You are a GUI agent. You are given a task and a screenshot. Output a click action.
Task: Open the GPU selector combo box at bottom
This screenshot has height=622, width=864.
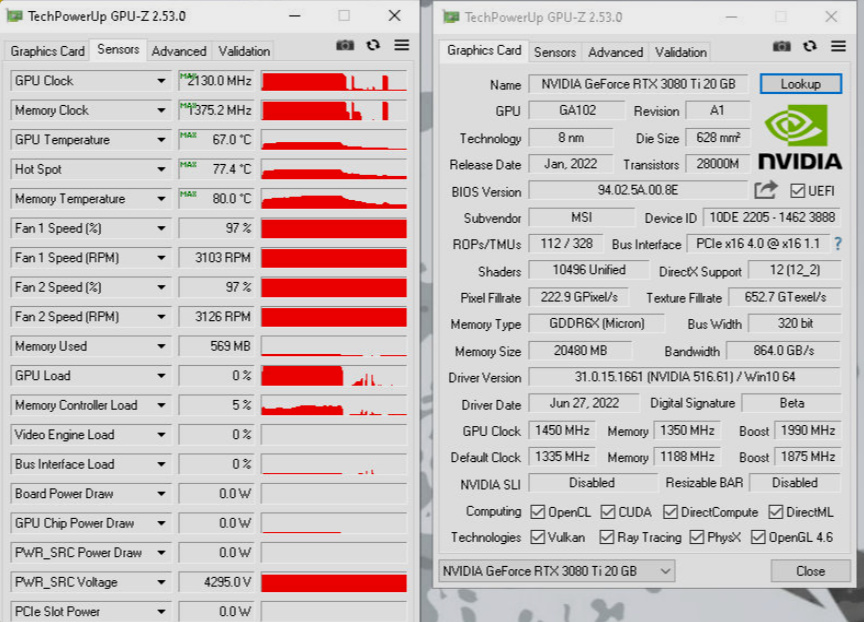557,571
